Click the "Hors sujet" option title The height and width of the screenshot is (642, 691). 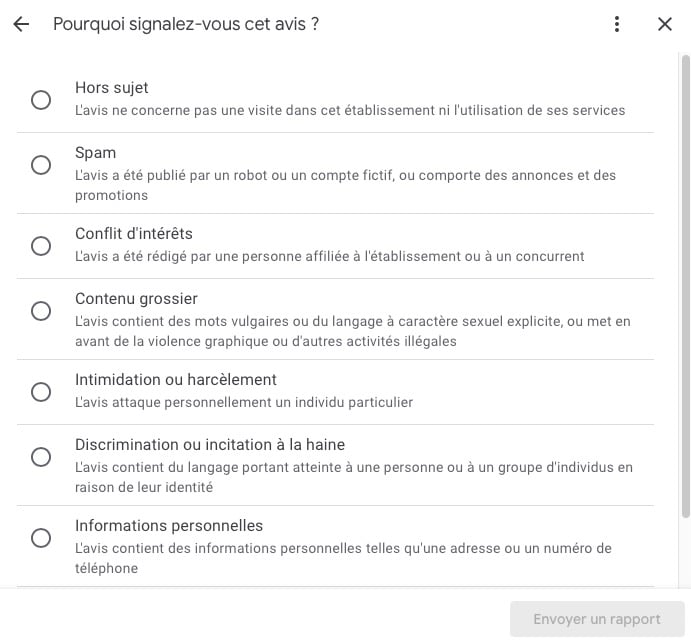click(x=112, y=88)
